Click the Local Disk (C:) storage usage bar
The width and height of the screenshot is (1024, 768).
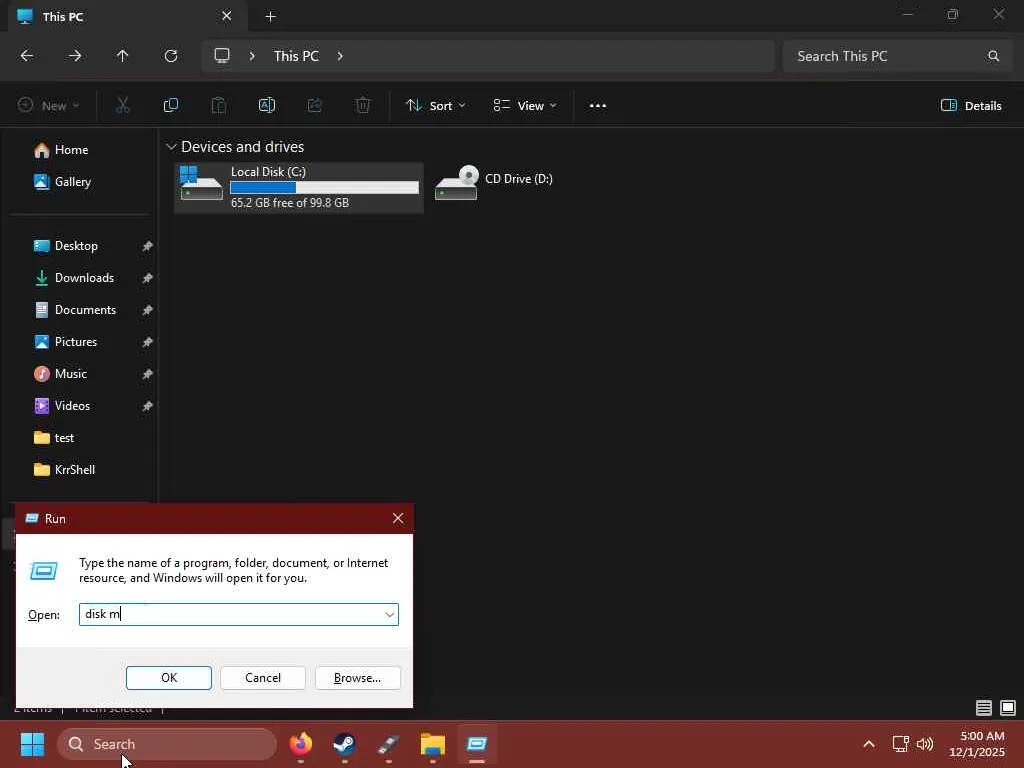[x=324, y=188]
